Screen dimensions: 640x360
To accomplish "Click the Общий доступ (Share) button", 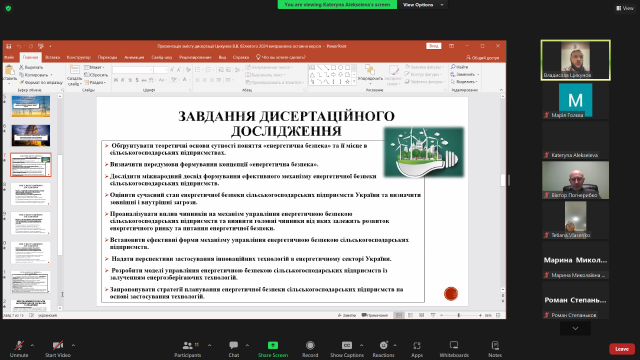I will (x=482, y=58).
